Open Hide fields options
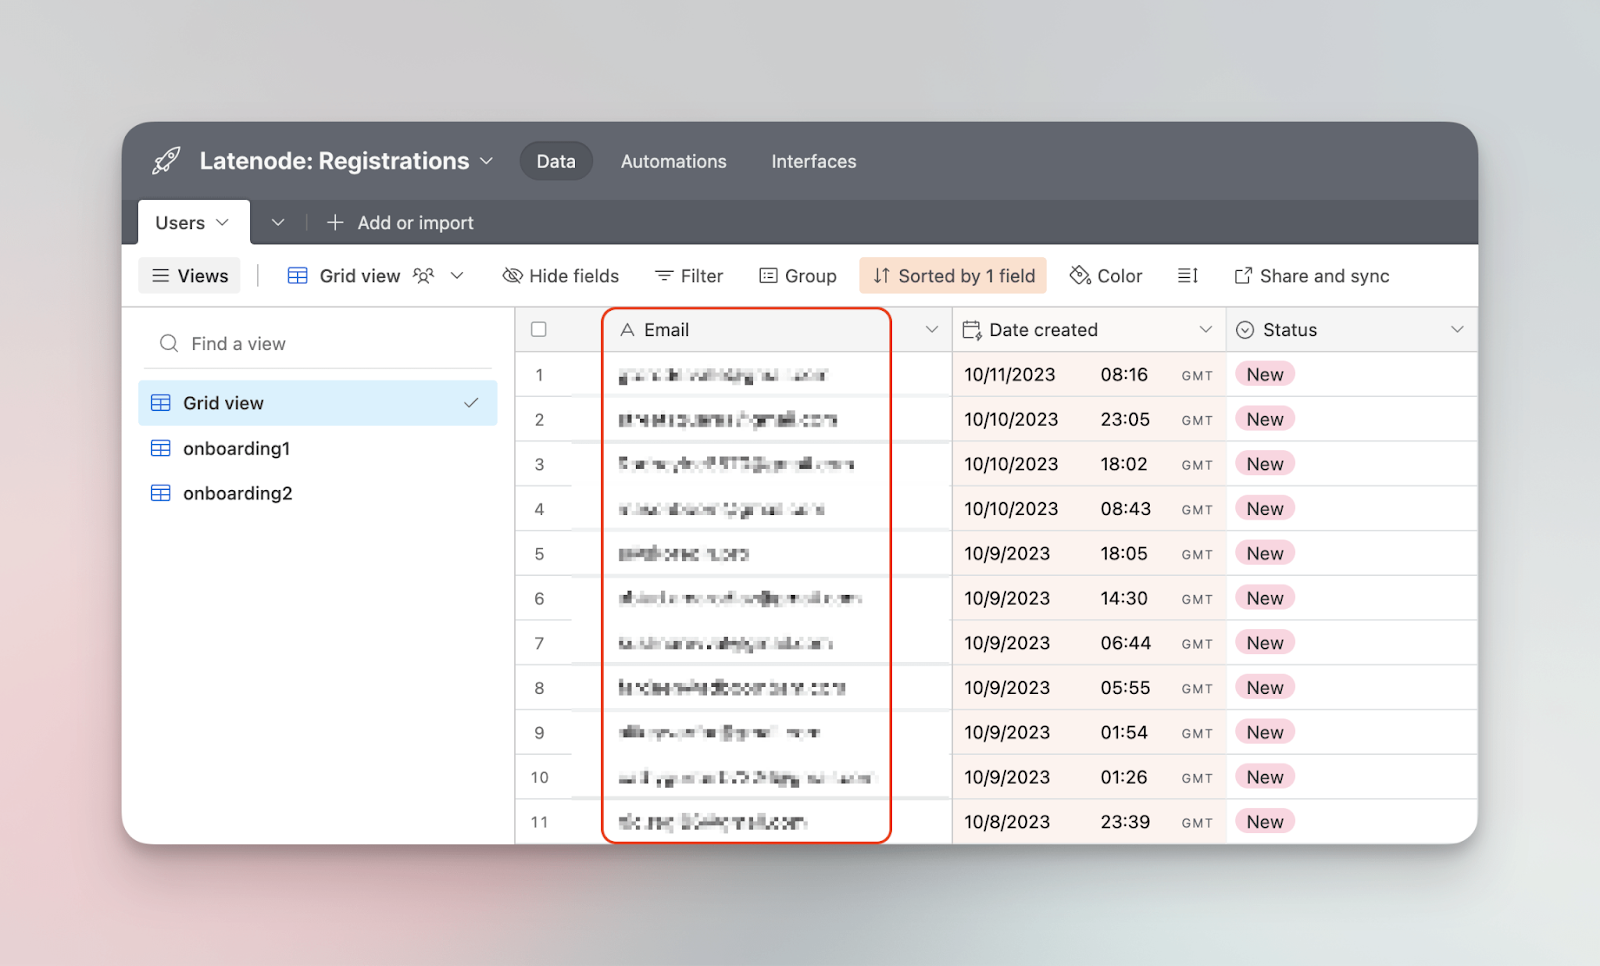The height and width of the screenshot is (966, 1600). tap(560, 276)
